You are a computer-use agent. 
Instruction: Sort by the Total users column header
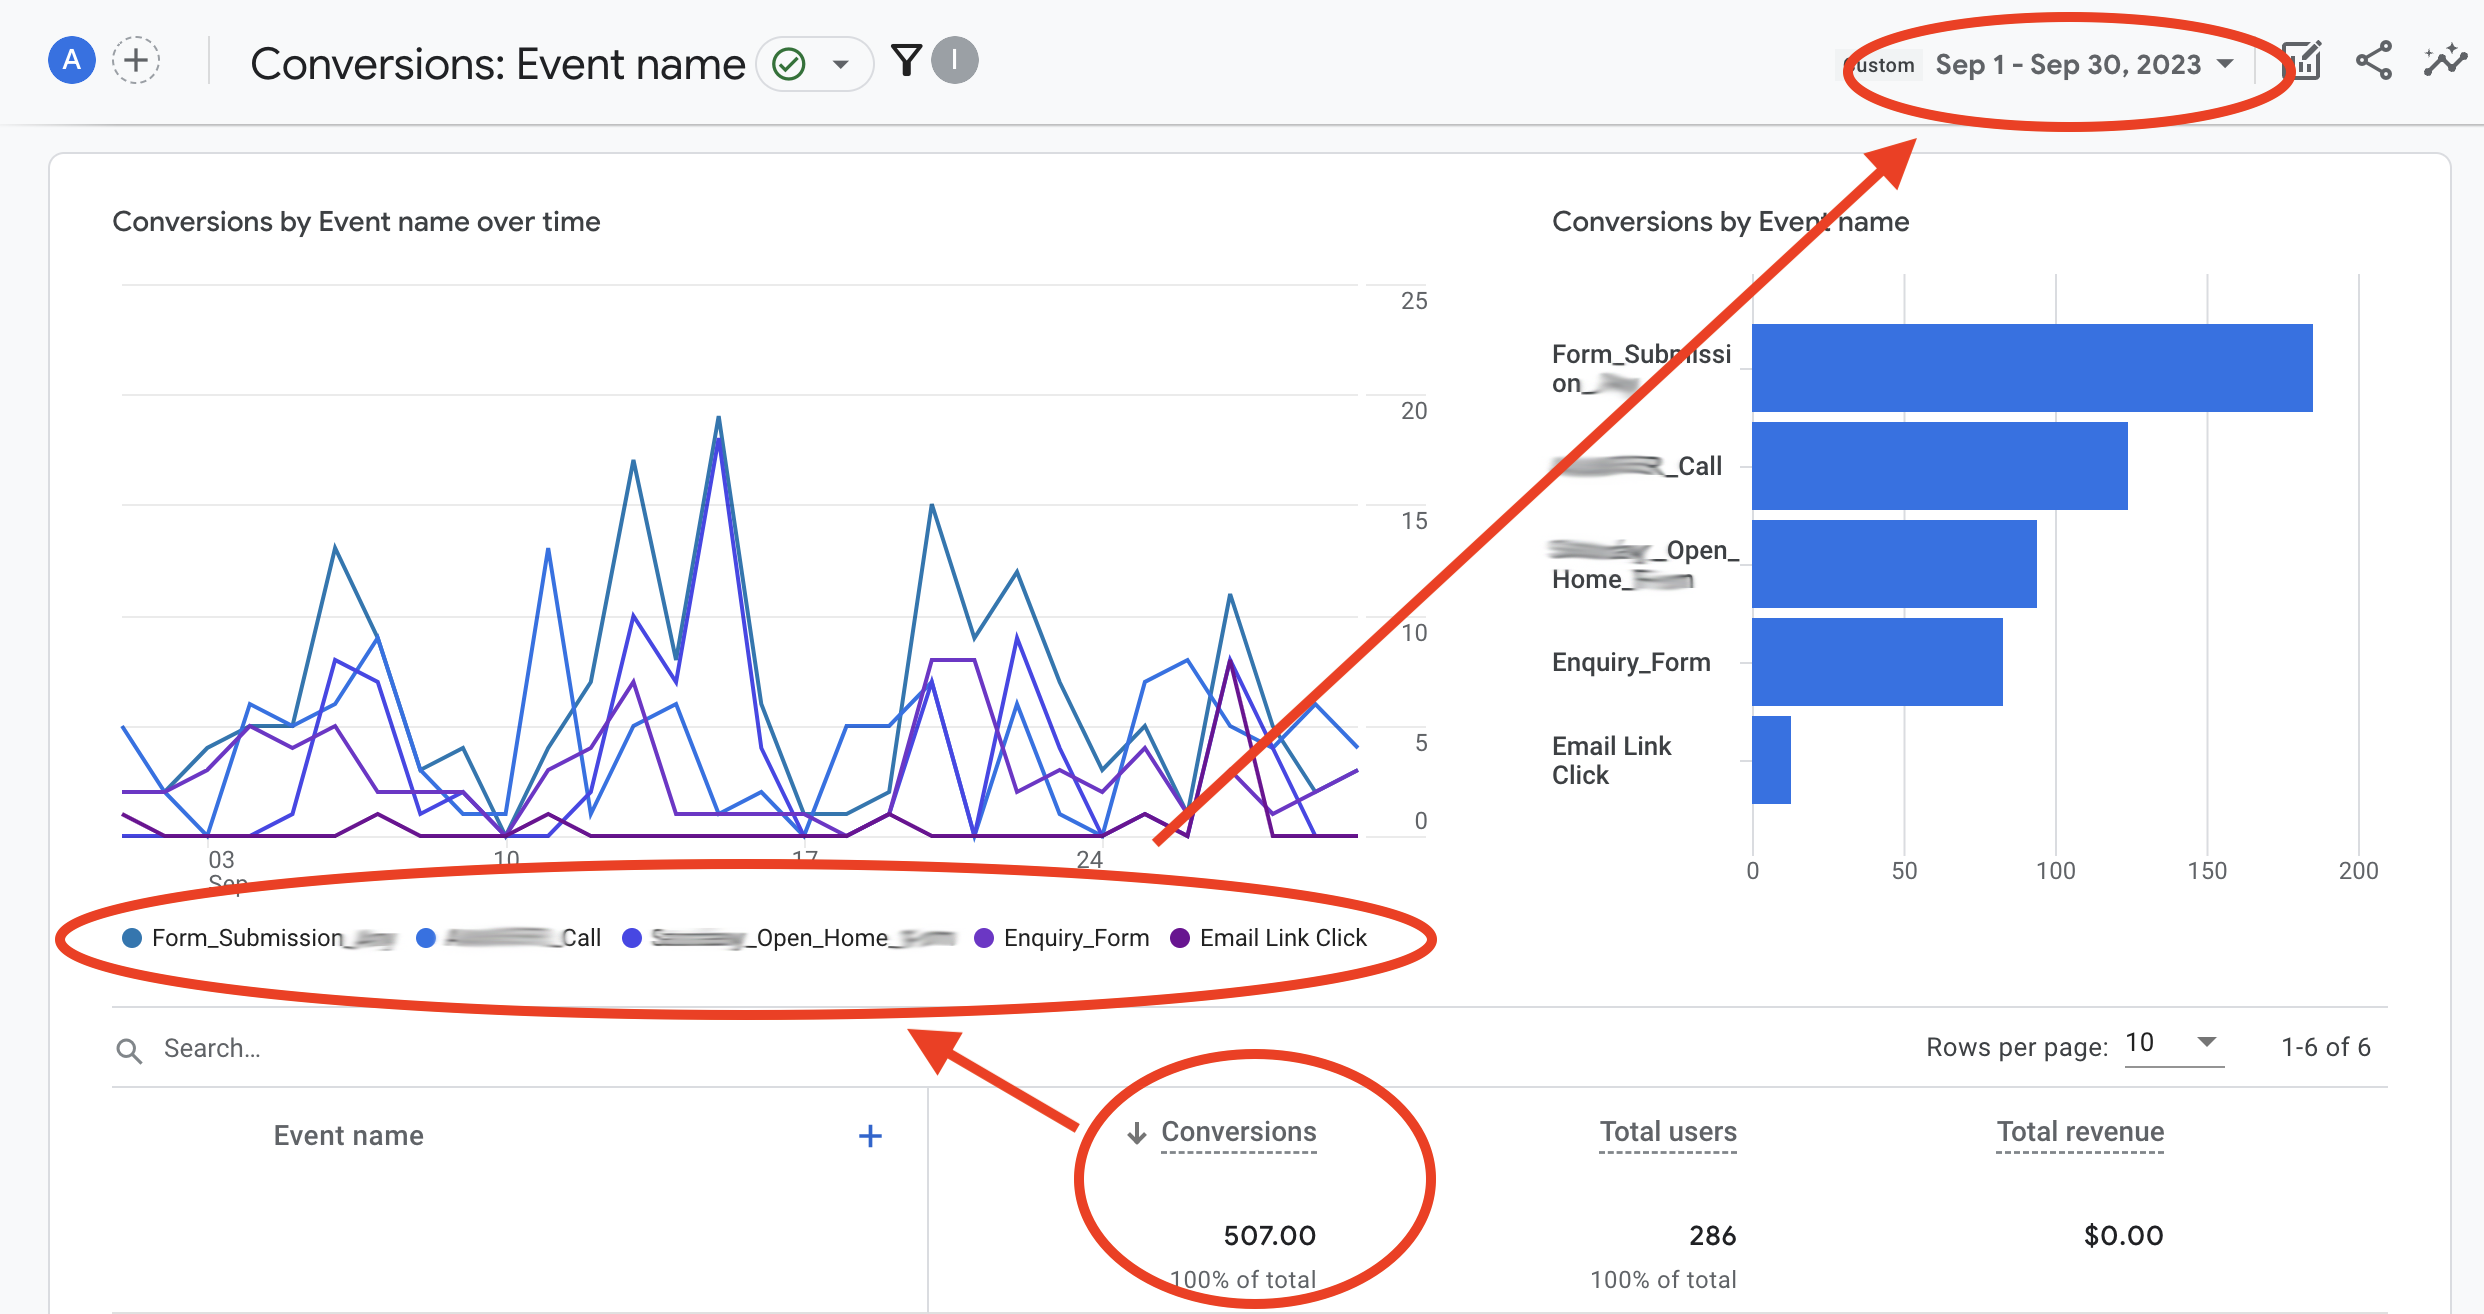click(1668, 1132)
